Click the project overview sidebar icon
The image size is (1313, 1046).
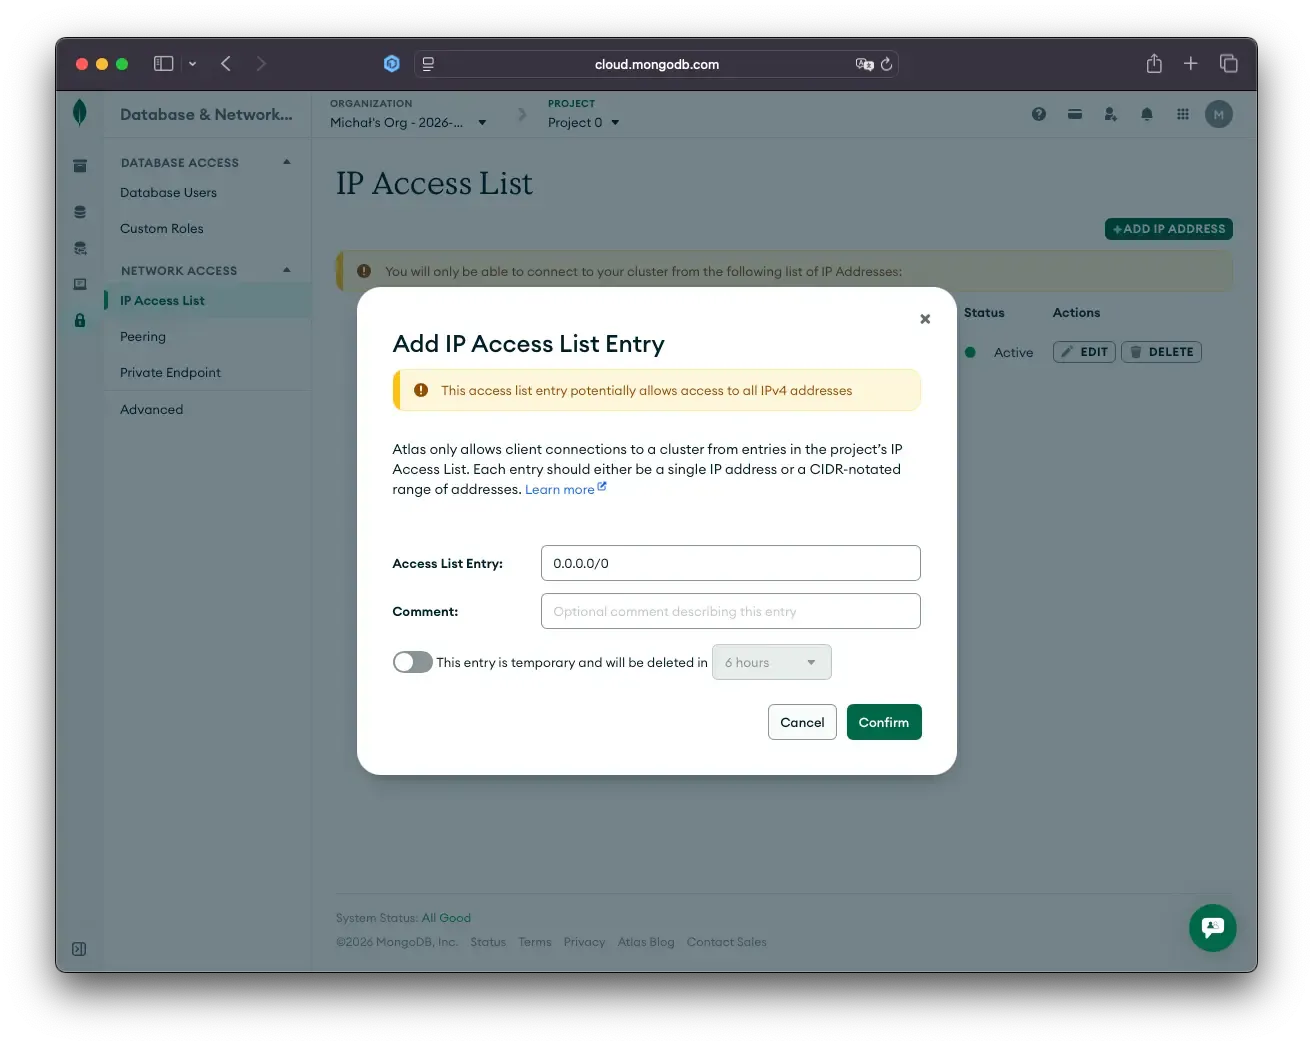[80, 166]
